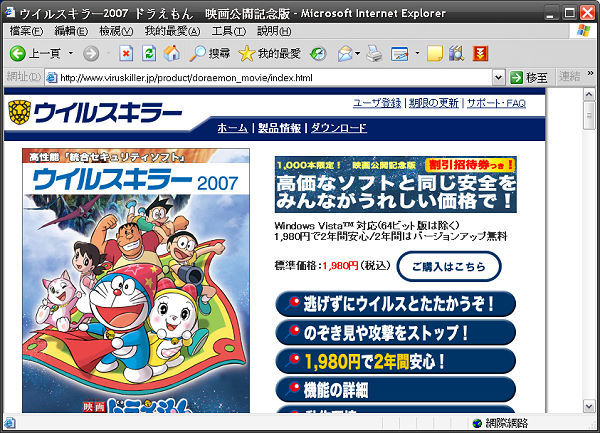The width and height of the screenshot is (600, 433).
Task: Click the red download-arrow toolbar icon
Action: click(480, 54)
